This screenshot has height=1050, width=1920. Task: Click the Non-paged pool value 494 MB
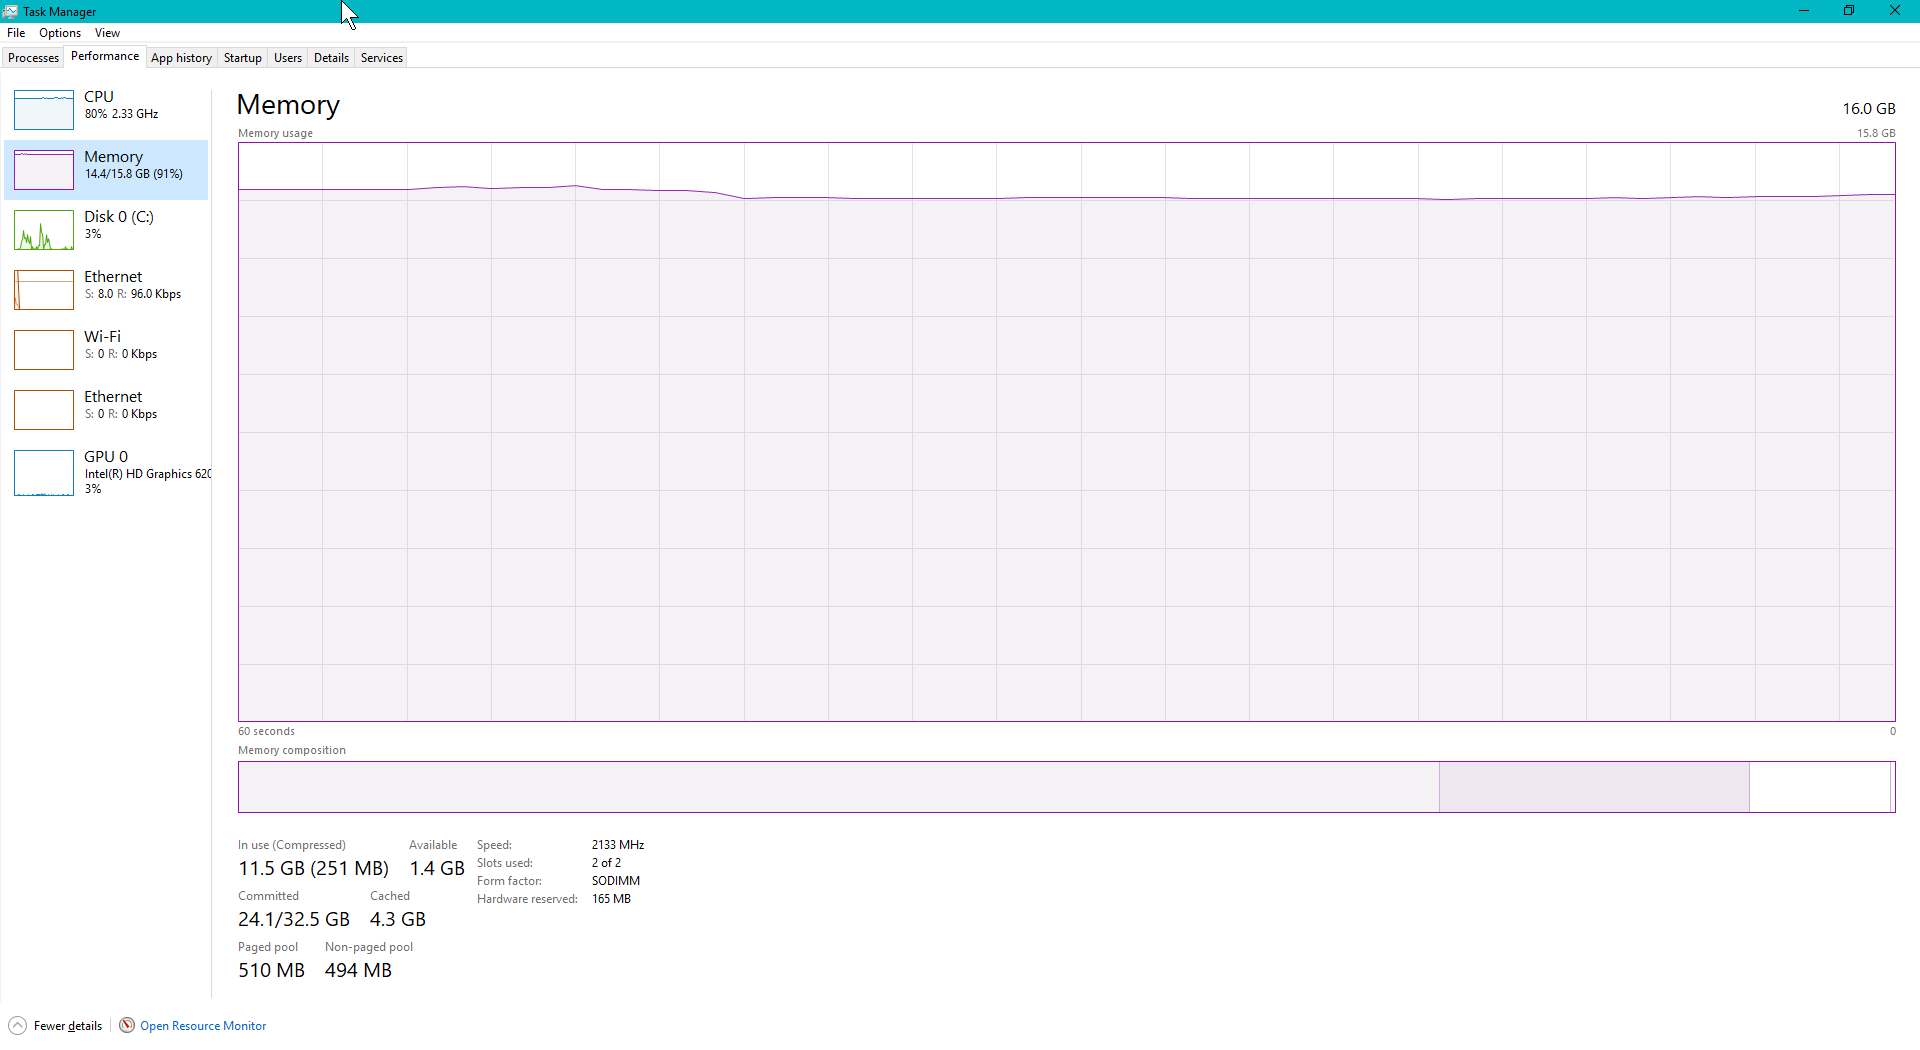click(x=358, y=971)
